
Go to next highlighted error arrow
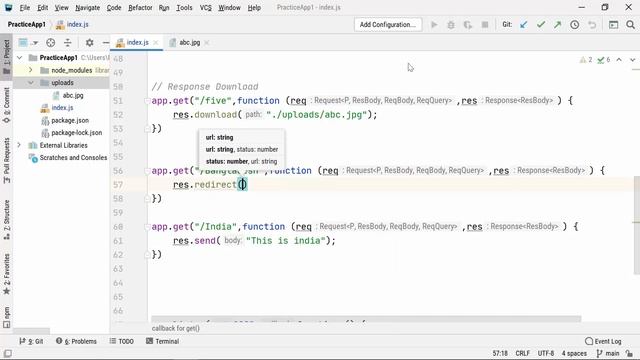click(x=633, y=60)
